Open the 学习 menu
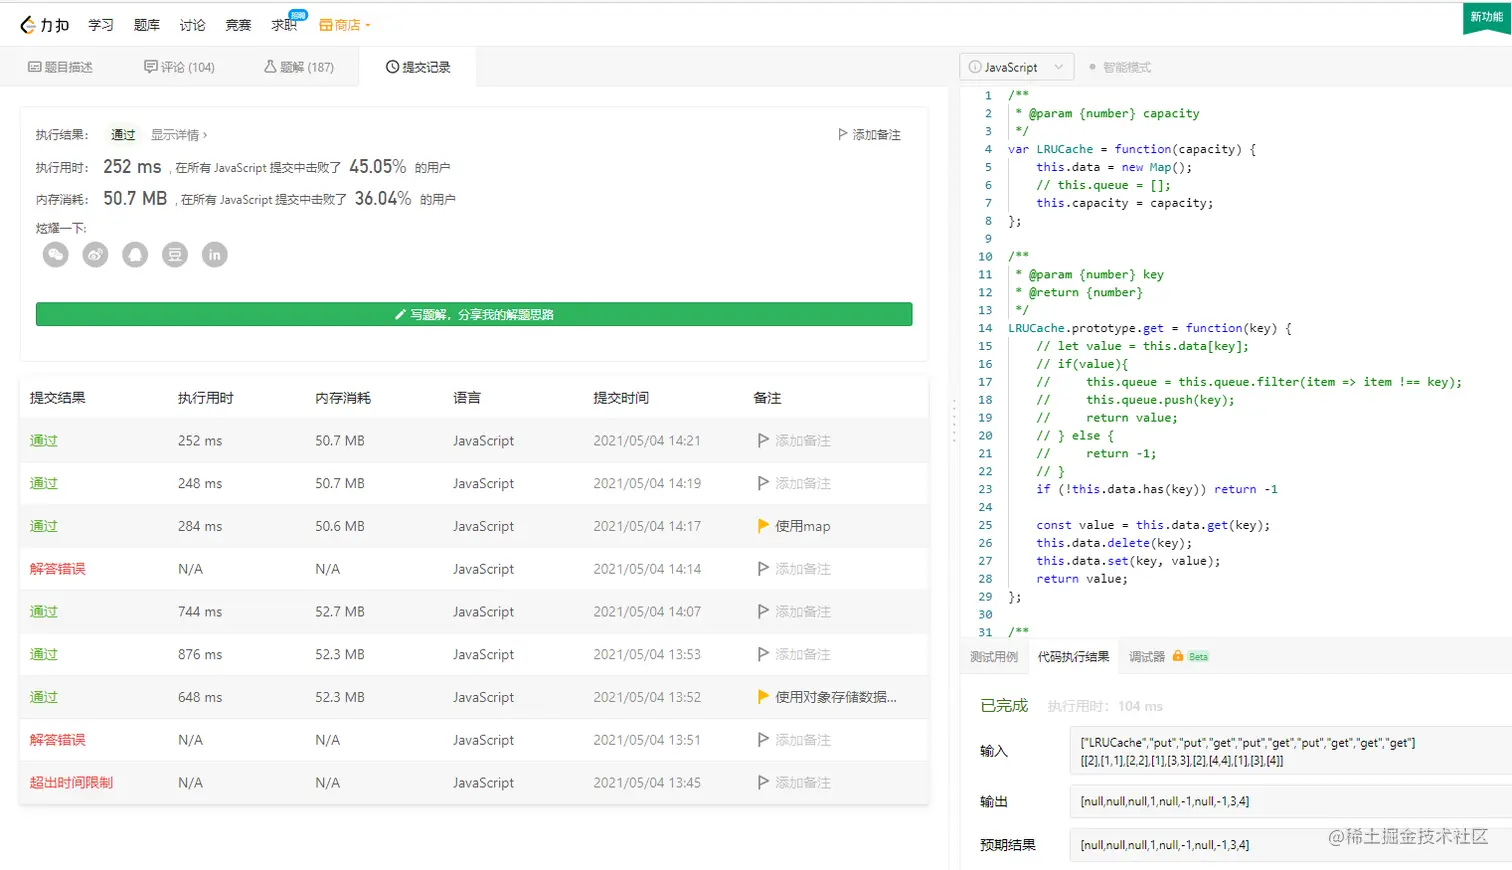The width and height of the screenshot is (1512, 870). (x=101, y=25)
